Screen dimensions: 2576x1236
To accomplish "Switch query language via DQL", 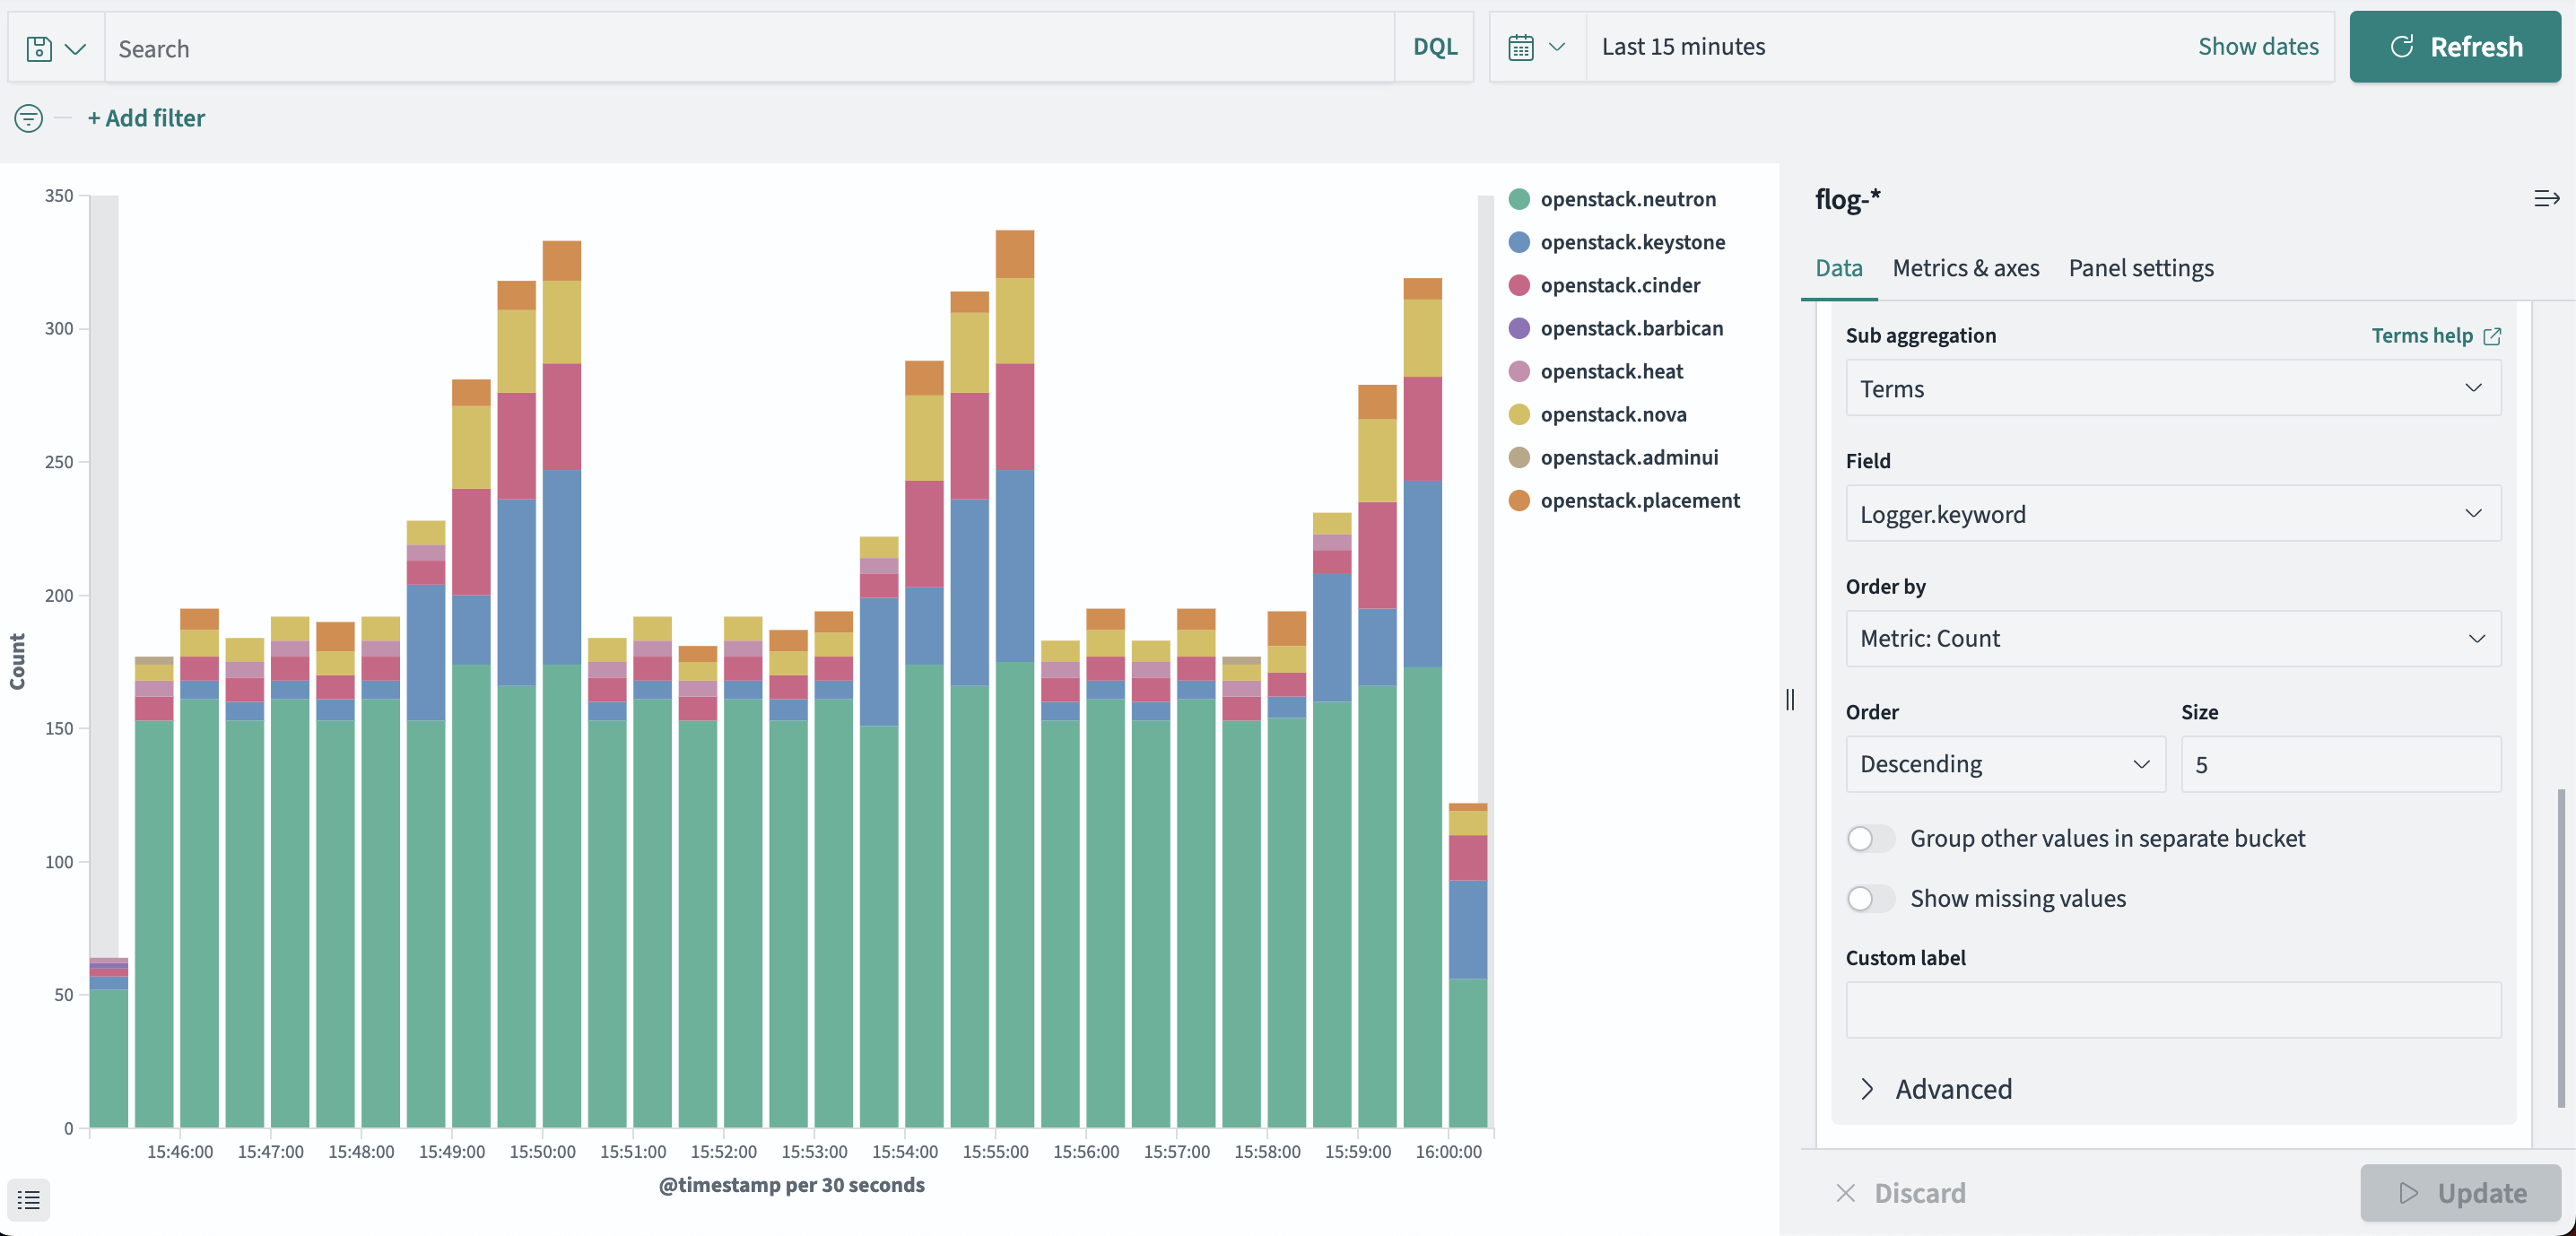I will coord(1434,47).
